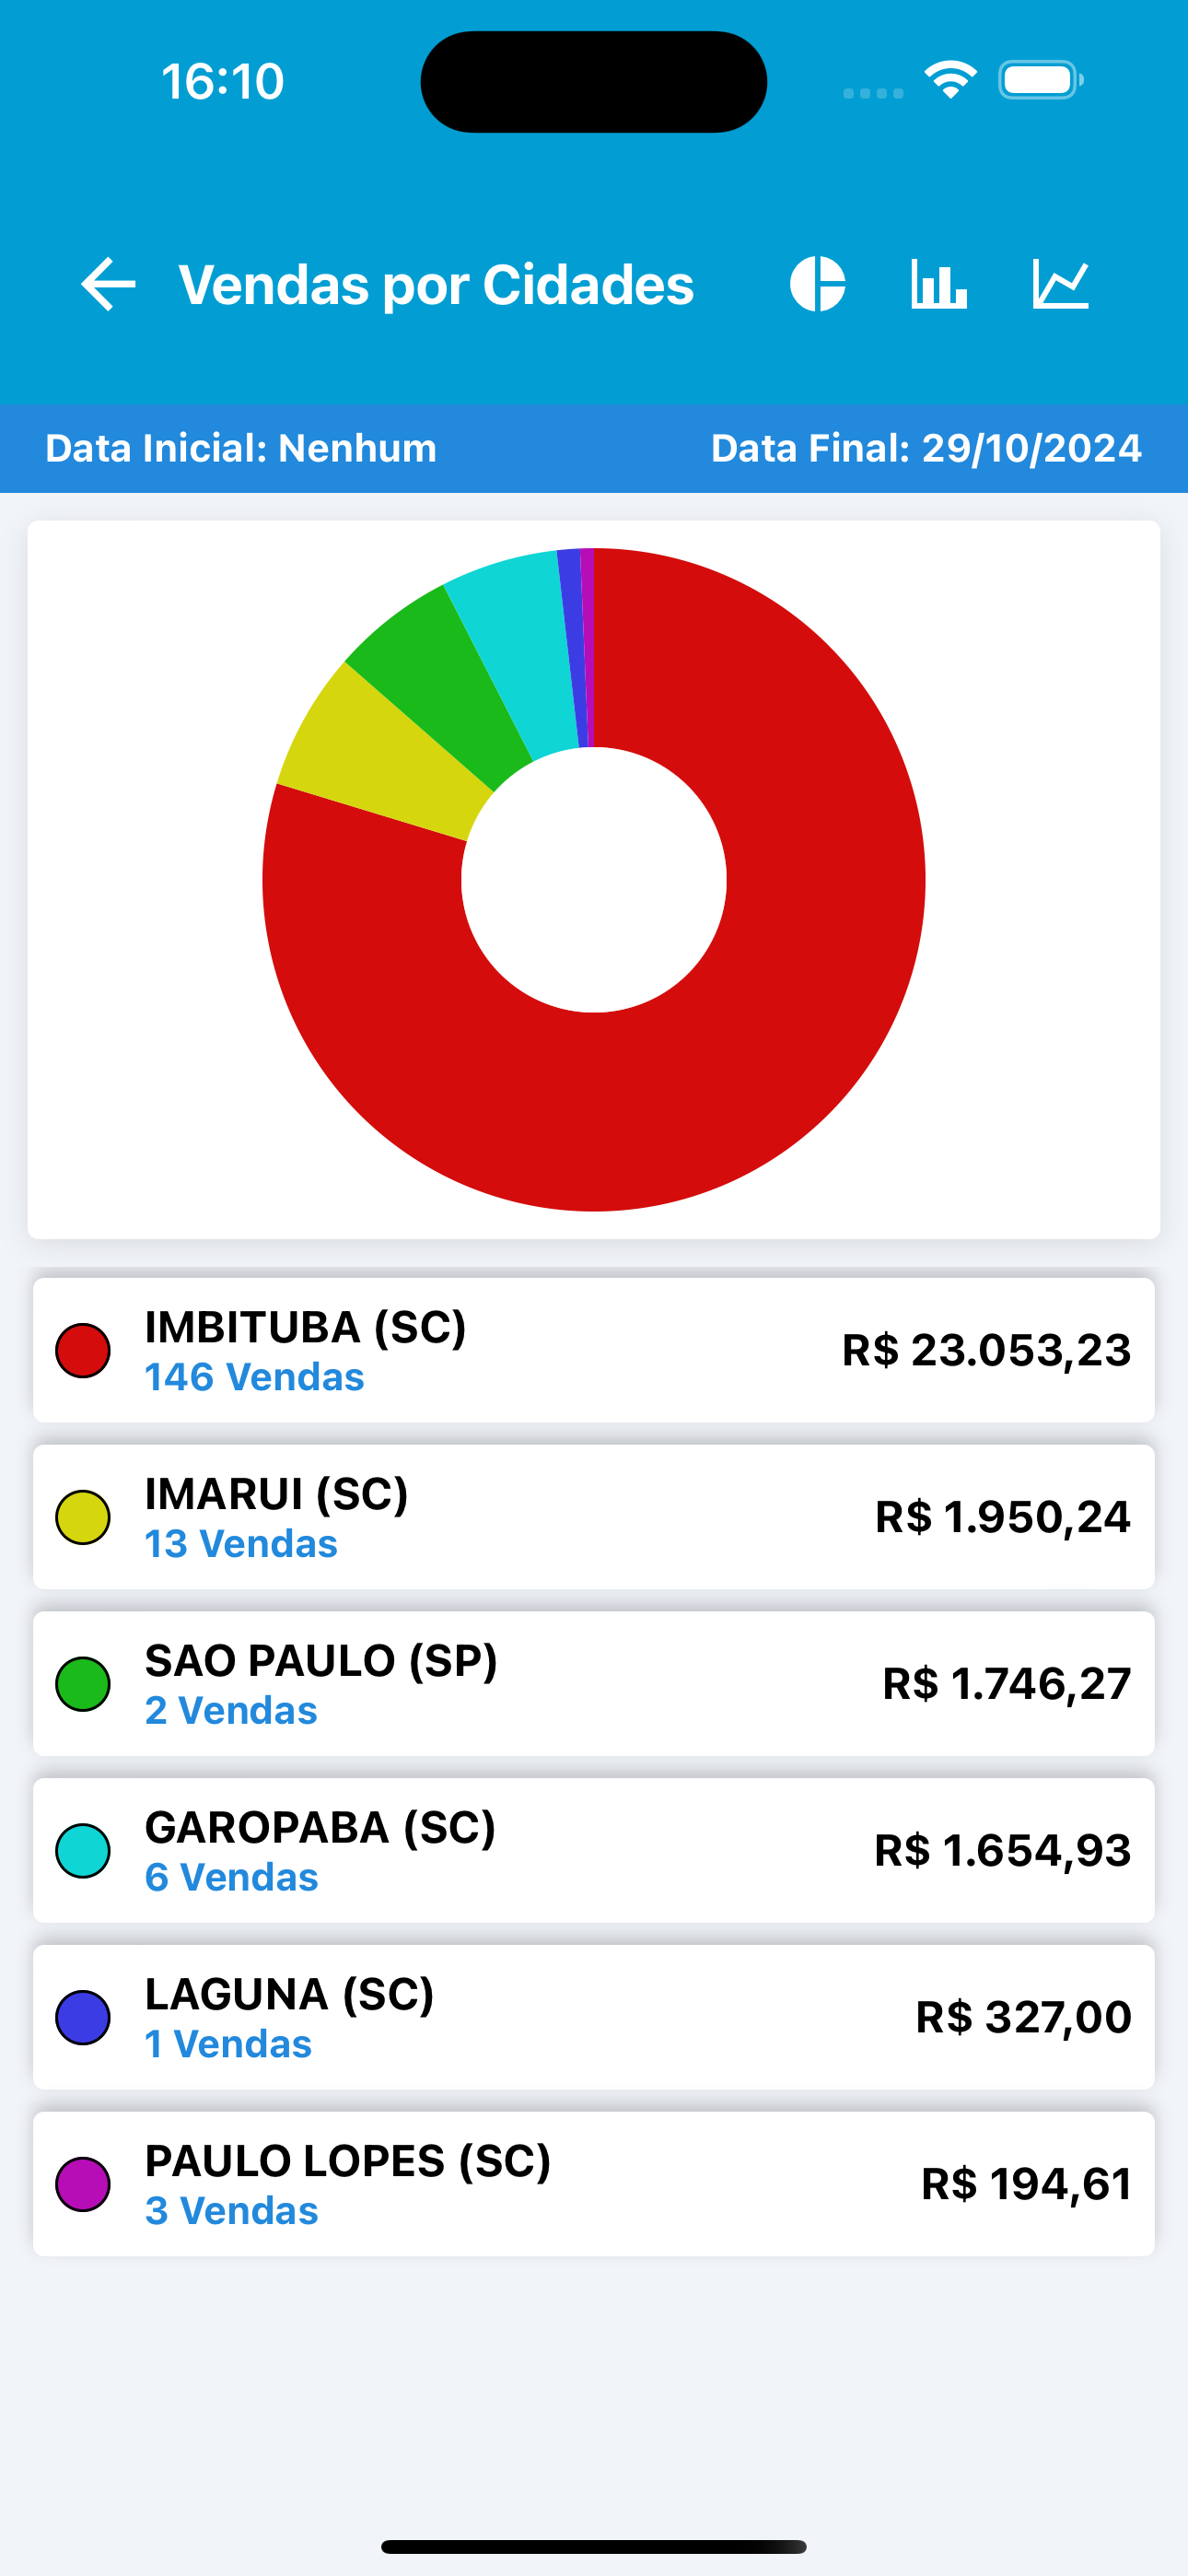Switch to the pie chart view
This screenshot has height=2576, width=1188.
(x=817, y=284)
